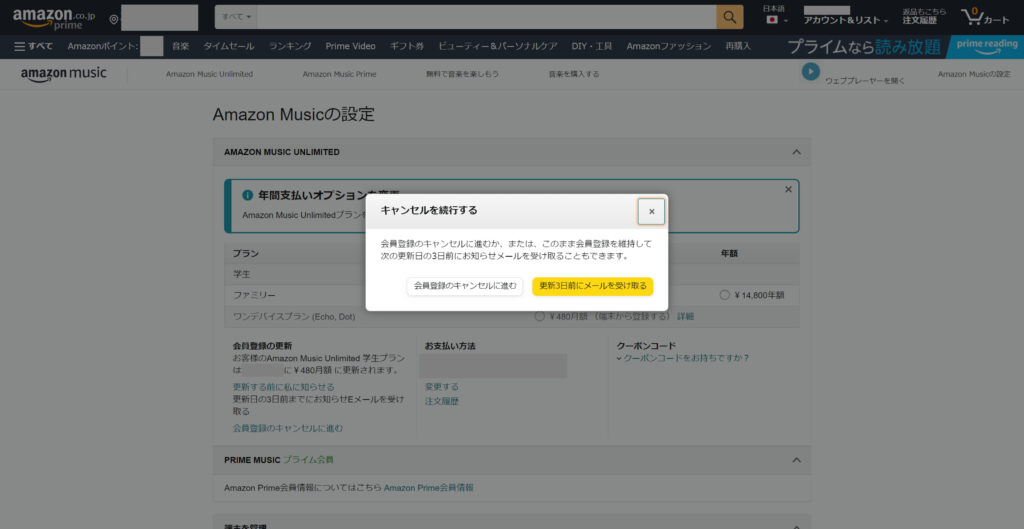Open the hamburger すべて menu
Viewport: 1024px width, 529px height.
pyautogui.click(x=33, y=46)
